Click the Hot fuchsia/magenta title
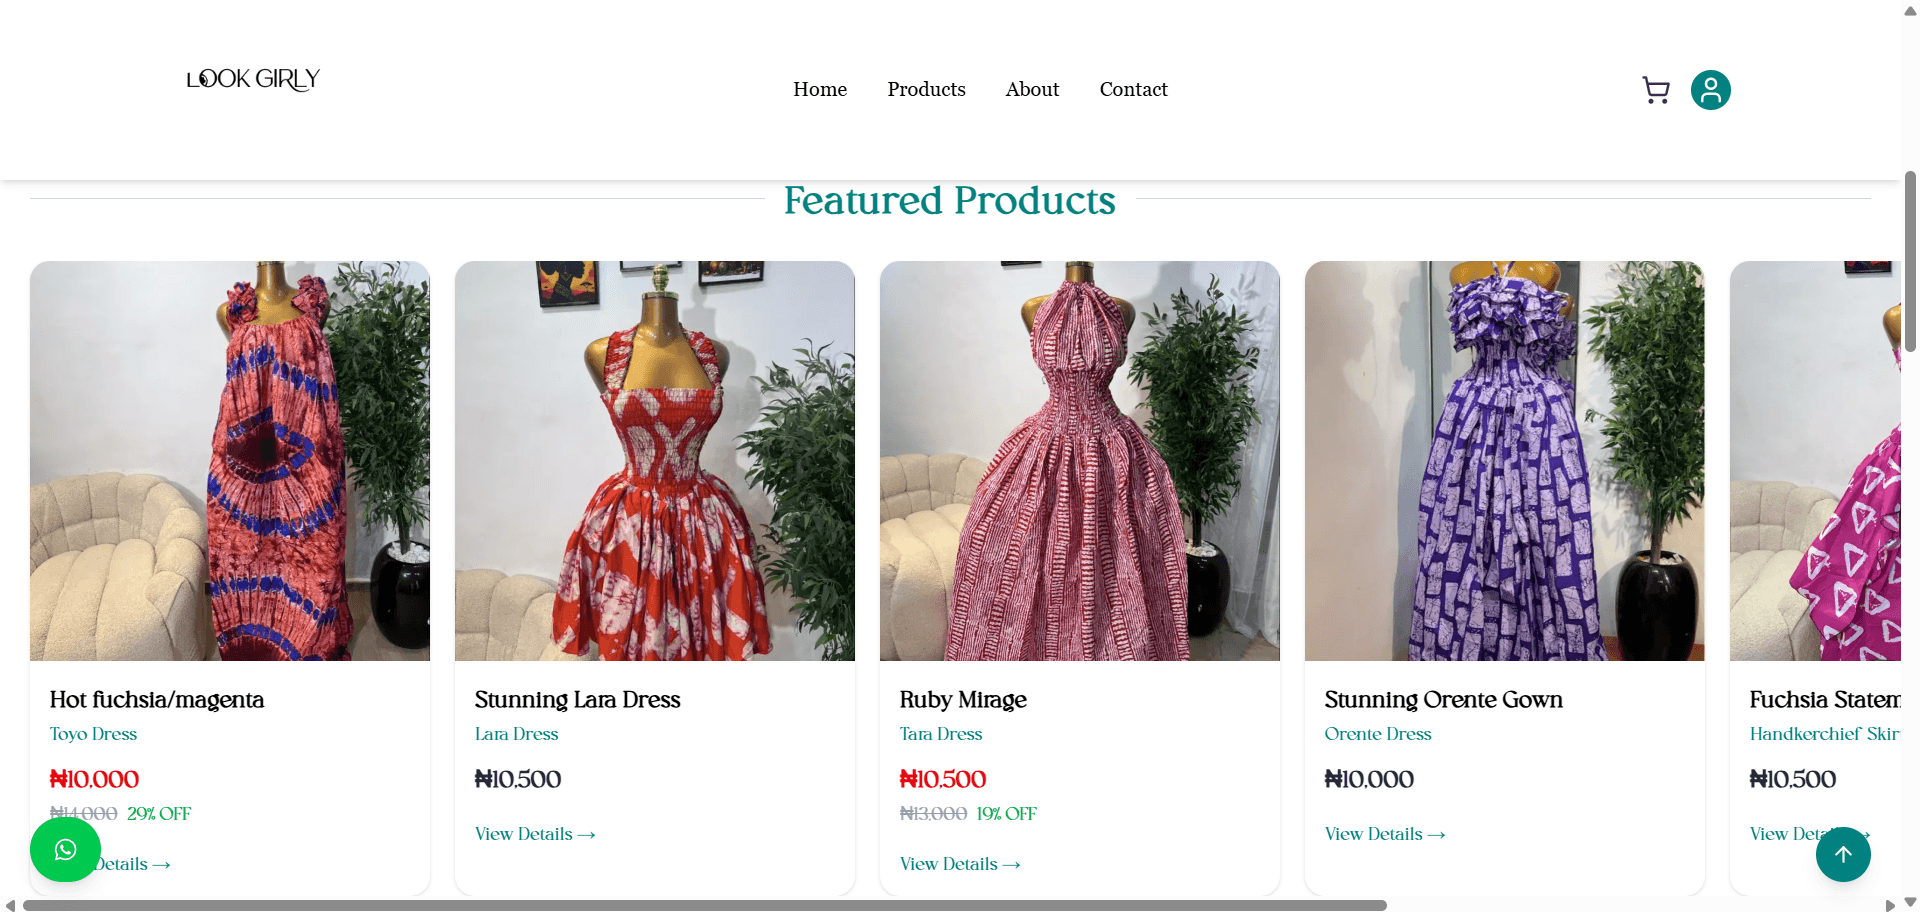Screen dimensions: 1920x912 [x=157, y=700]
